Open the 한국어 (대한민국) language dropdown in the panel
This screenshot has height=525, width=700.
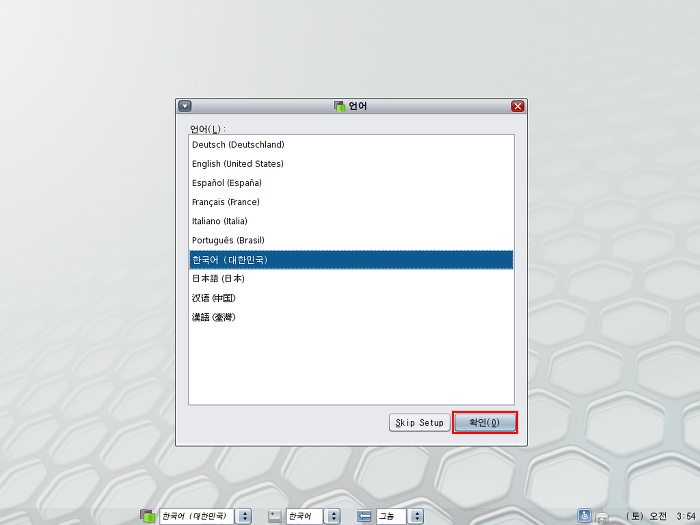(197, 517)
